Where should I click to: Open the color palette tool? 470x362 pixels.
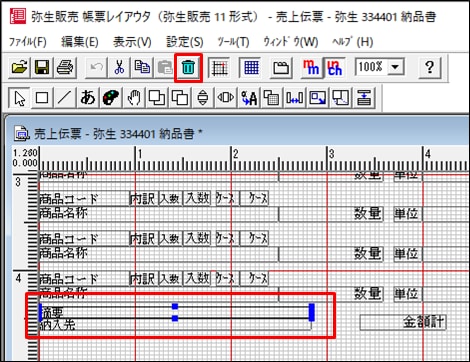point(111,98)
